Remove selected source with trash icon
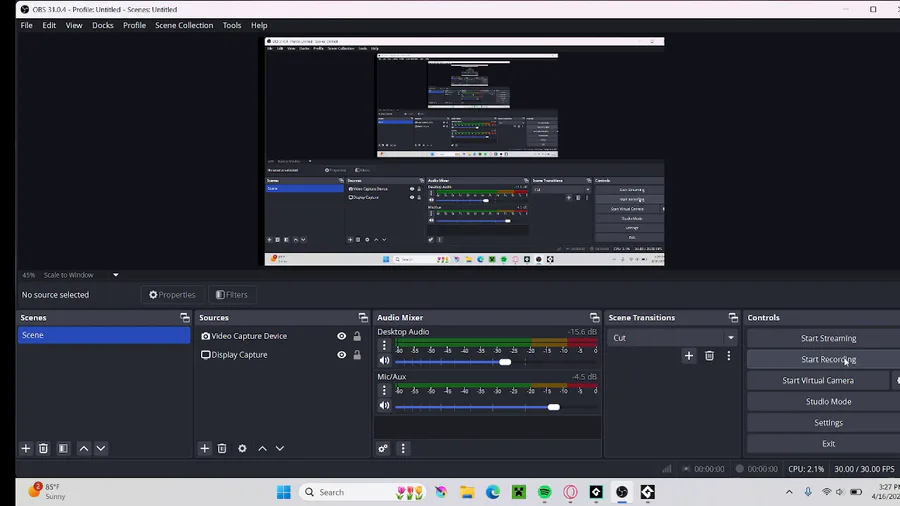 pyautogui.click(x=222, y=449)
